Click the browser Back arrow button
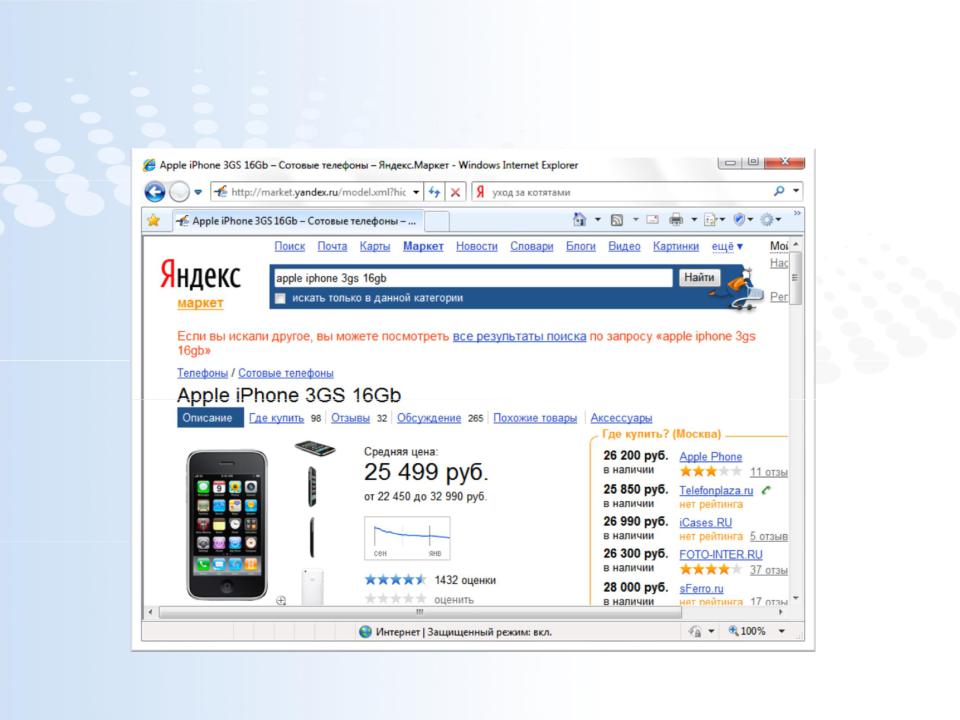960x720 pixels. (155, 192)
